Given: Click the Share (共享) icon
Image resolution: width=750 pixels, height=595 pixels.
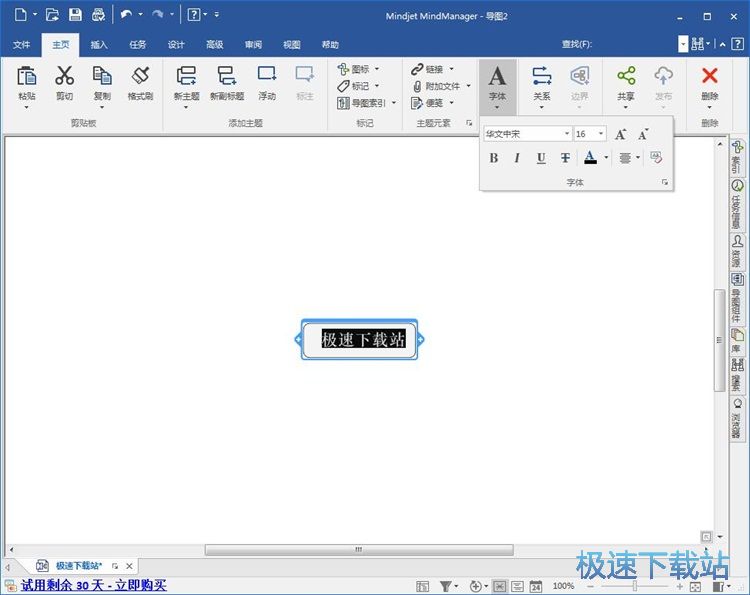Looking at the screenshot, I should point(626,76).
